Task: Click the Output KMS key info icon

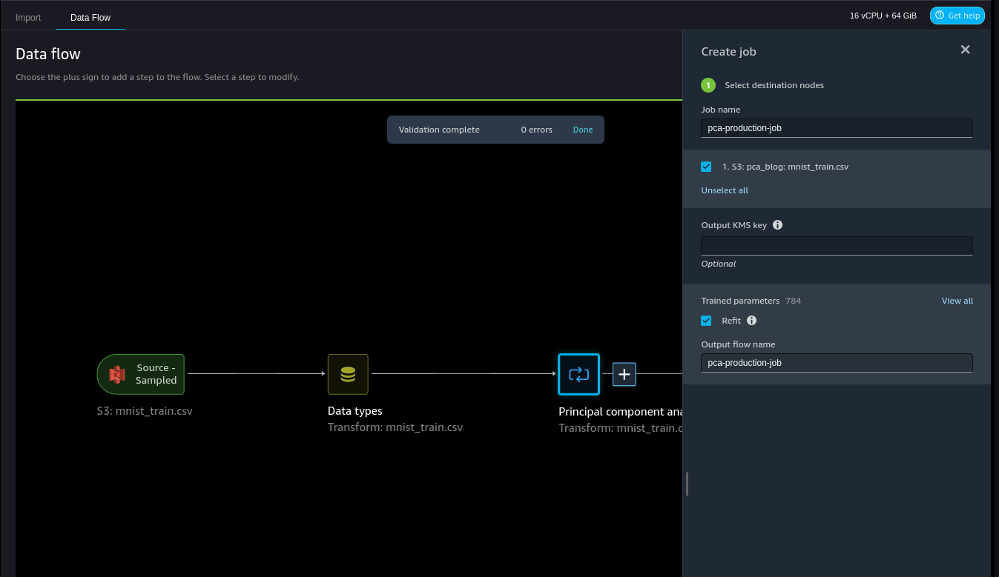Action: point(778,225)
